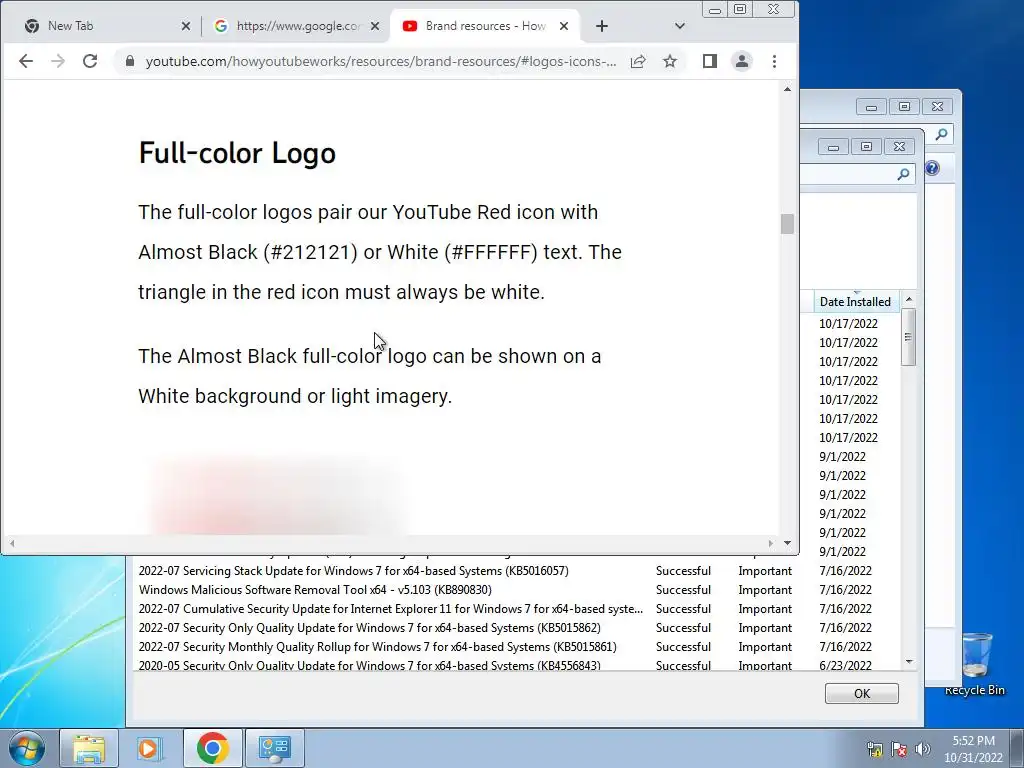Open the Windows Start menu
This screenshot has width=1024, height=768.
[x=27, y=748]
